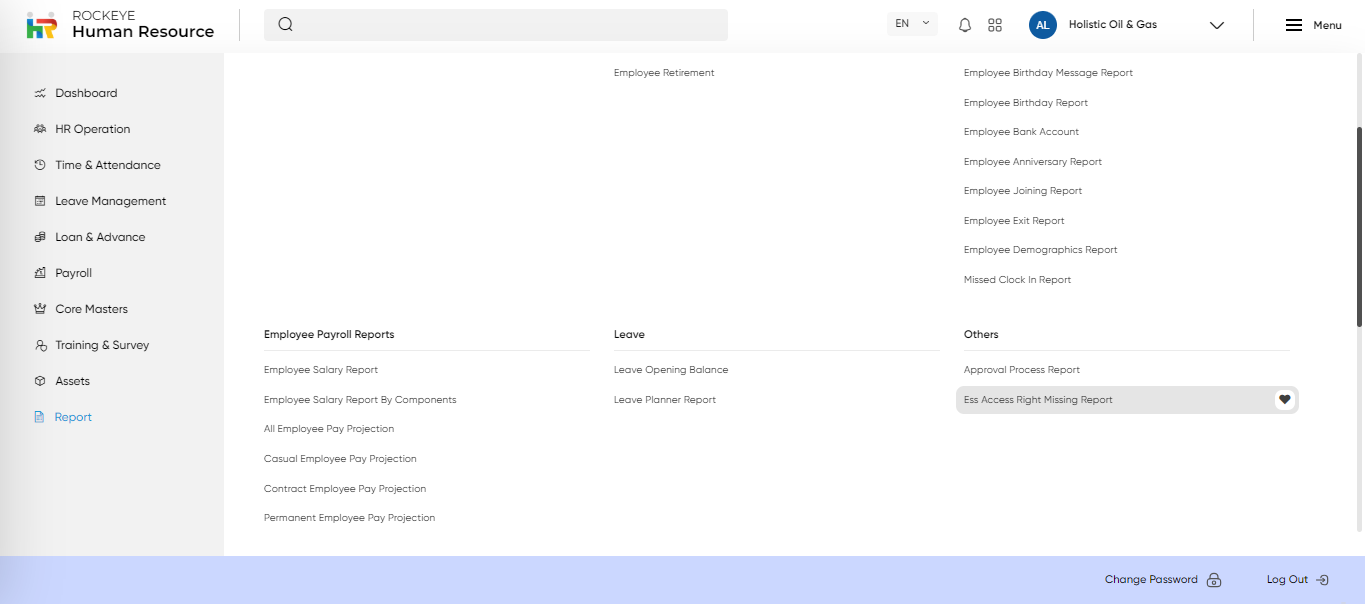
Task: Open Employee Birthday Report
Action: 1026,103
